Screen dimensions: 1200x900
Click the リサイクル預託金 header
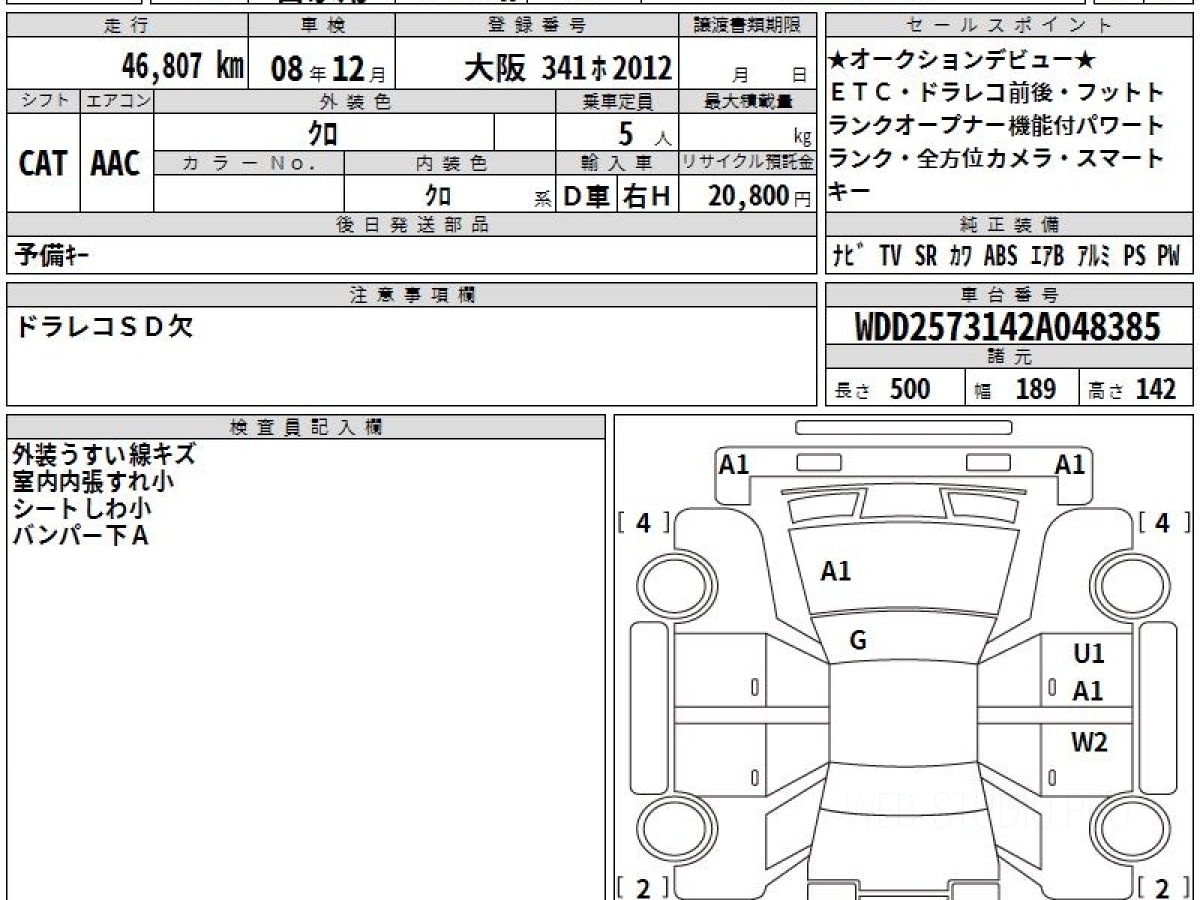point(748,162)
